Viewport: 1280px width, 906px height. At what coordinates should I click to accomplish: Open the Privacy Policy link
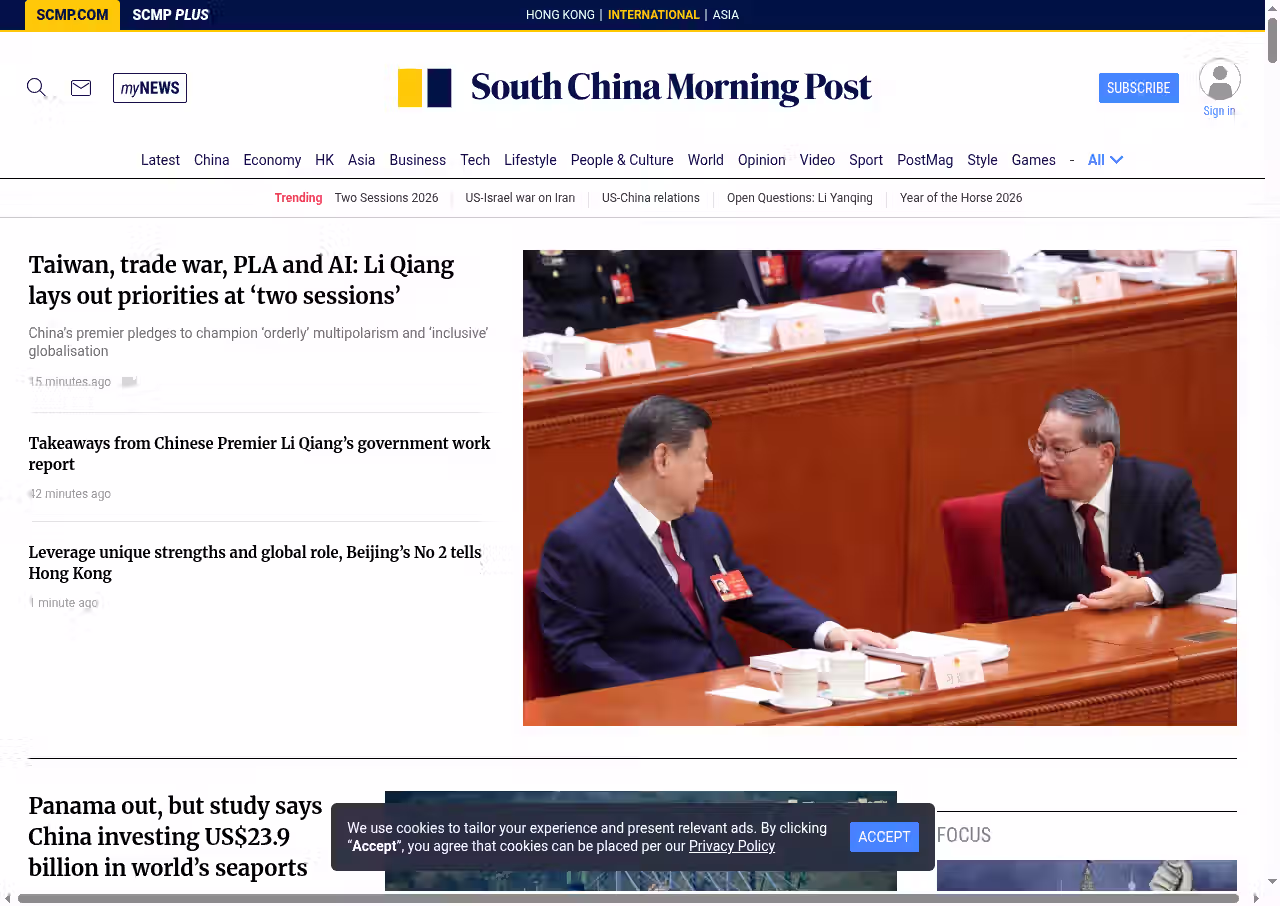pyautogui.click(x=731, y=846)
